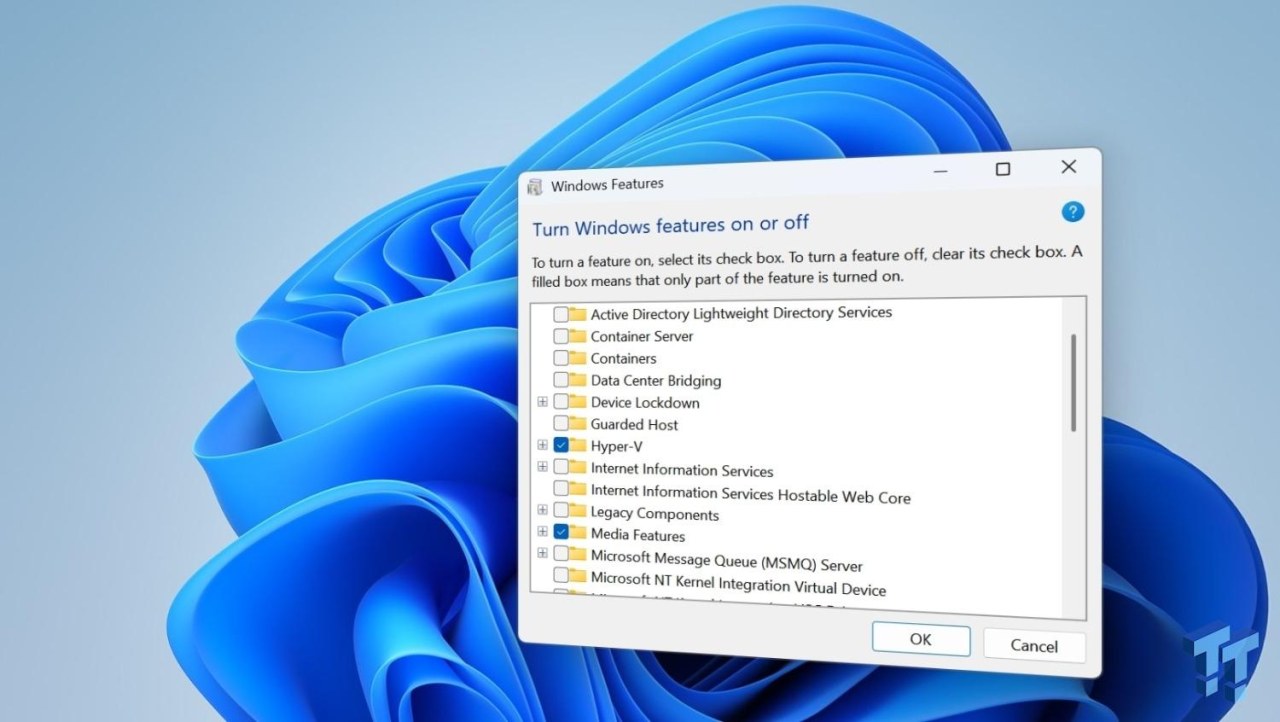The image size is (1280, 722).
Task: Expand the Device Lockdown tree node
Action: pos(543,402)
